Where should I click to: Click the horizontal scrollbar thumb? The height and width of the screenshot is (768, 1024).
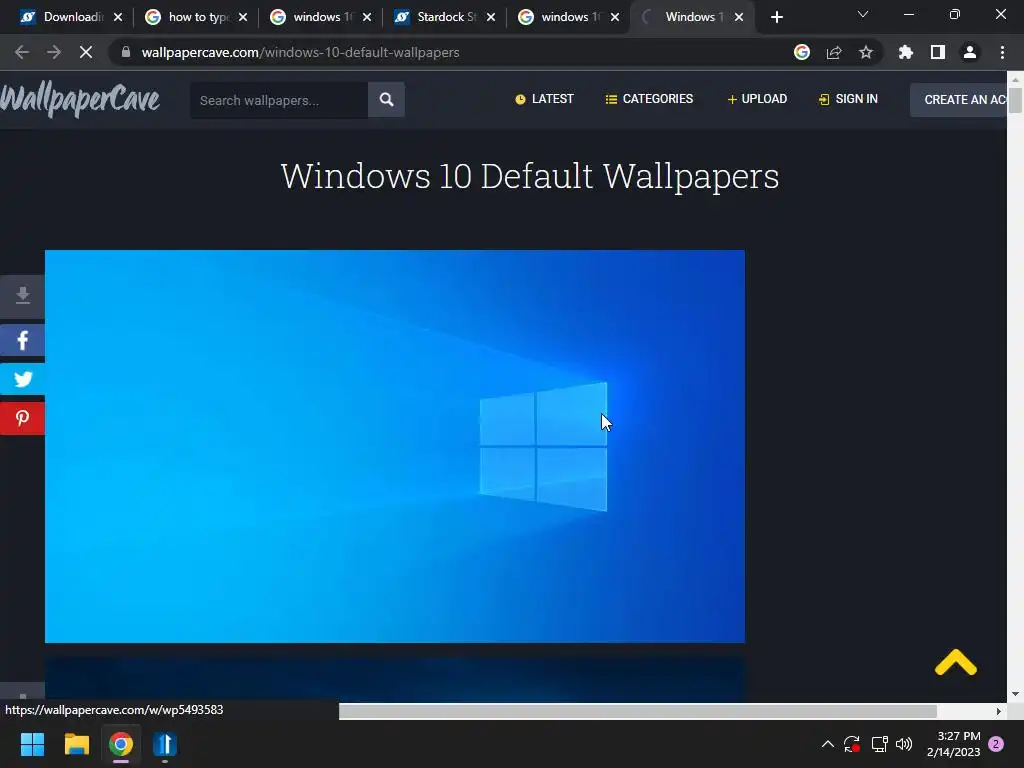coord(637,711)
